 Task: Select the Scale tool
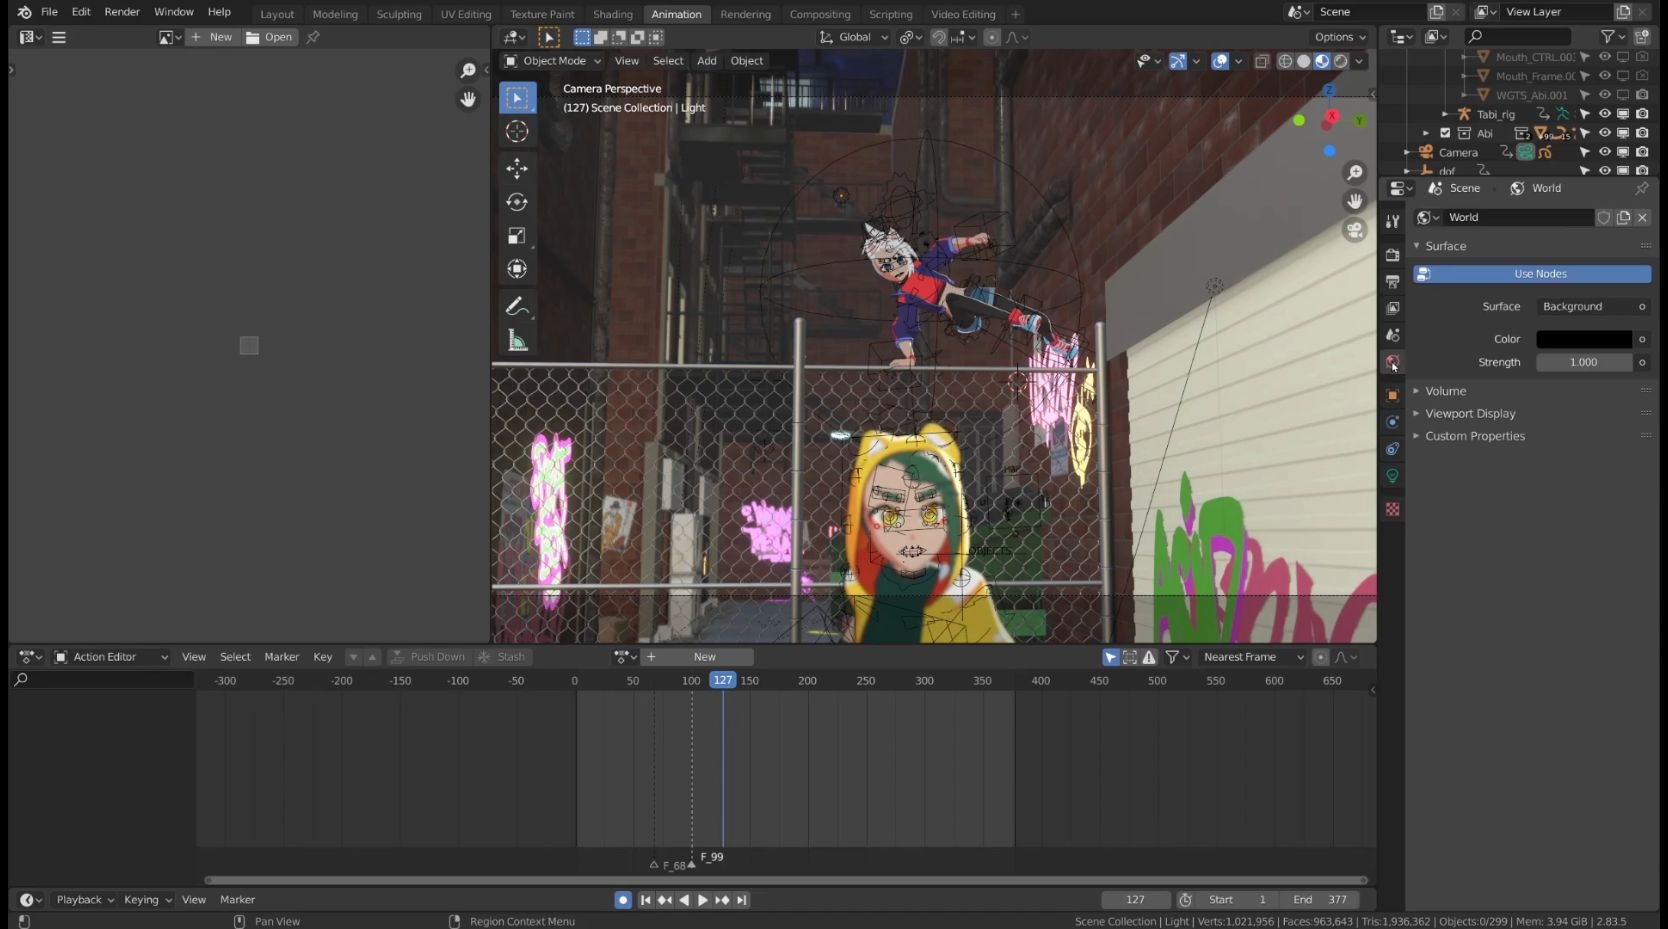tap(517, 236)
